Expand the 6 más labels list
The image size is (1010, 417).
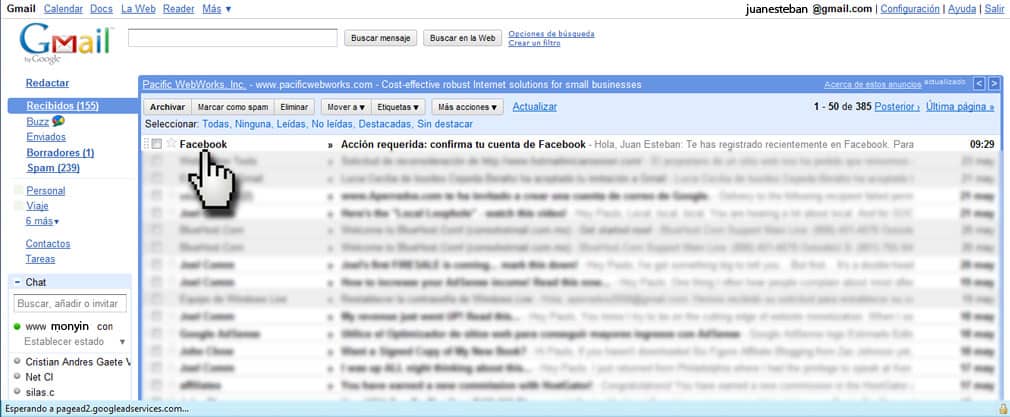42,221
